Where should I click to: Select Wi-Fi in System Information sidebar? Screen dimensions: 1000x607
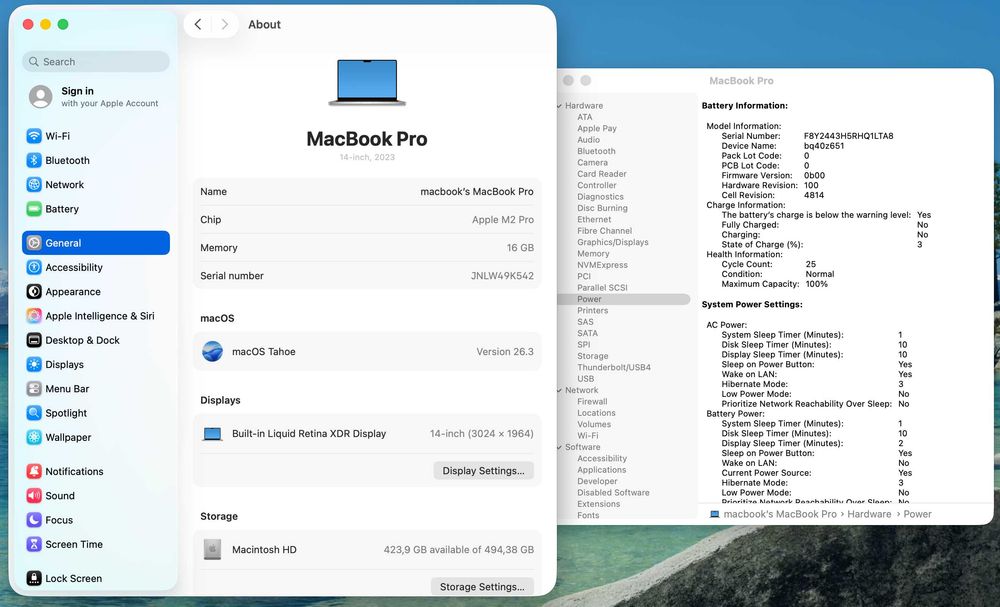click(588, 435)
